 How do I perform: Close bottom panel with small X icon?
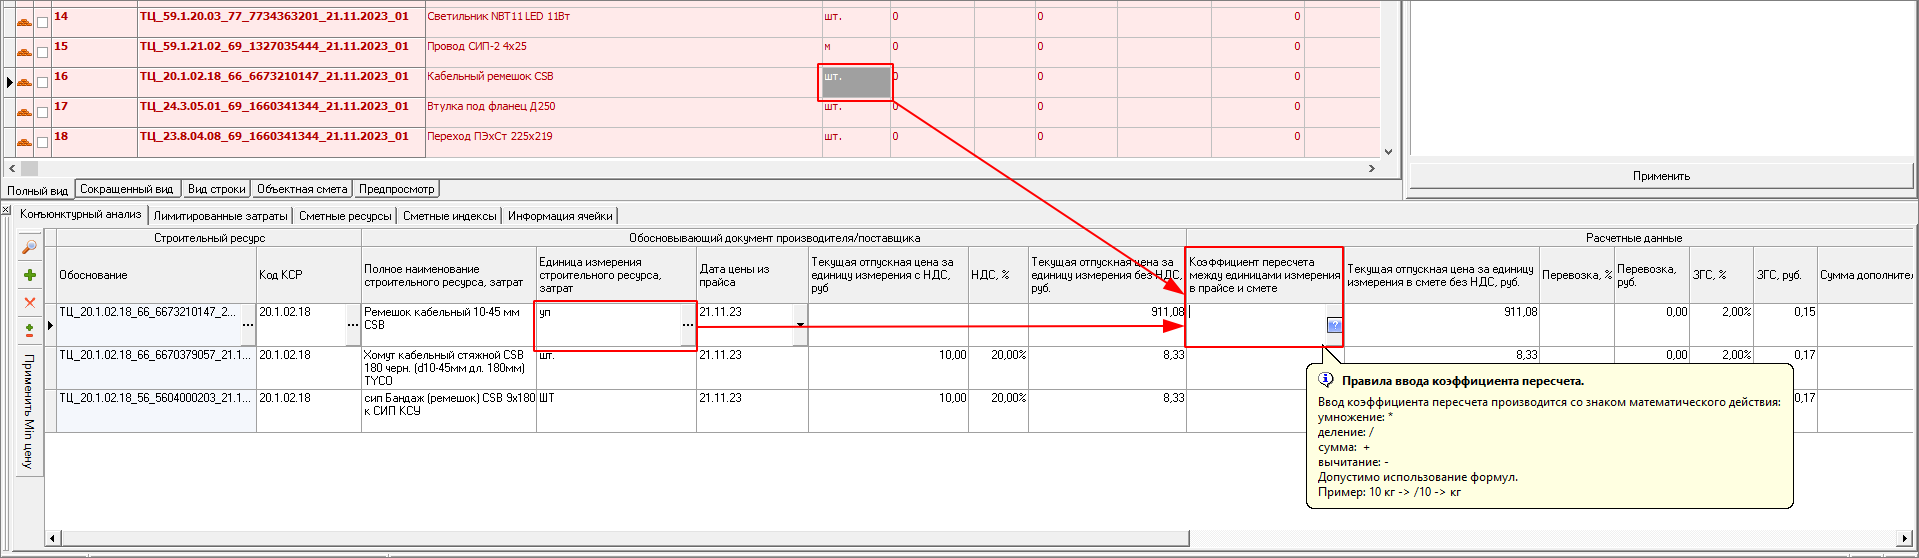pyautogui.click(x=6, y=210)
